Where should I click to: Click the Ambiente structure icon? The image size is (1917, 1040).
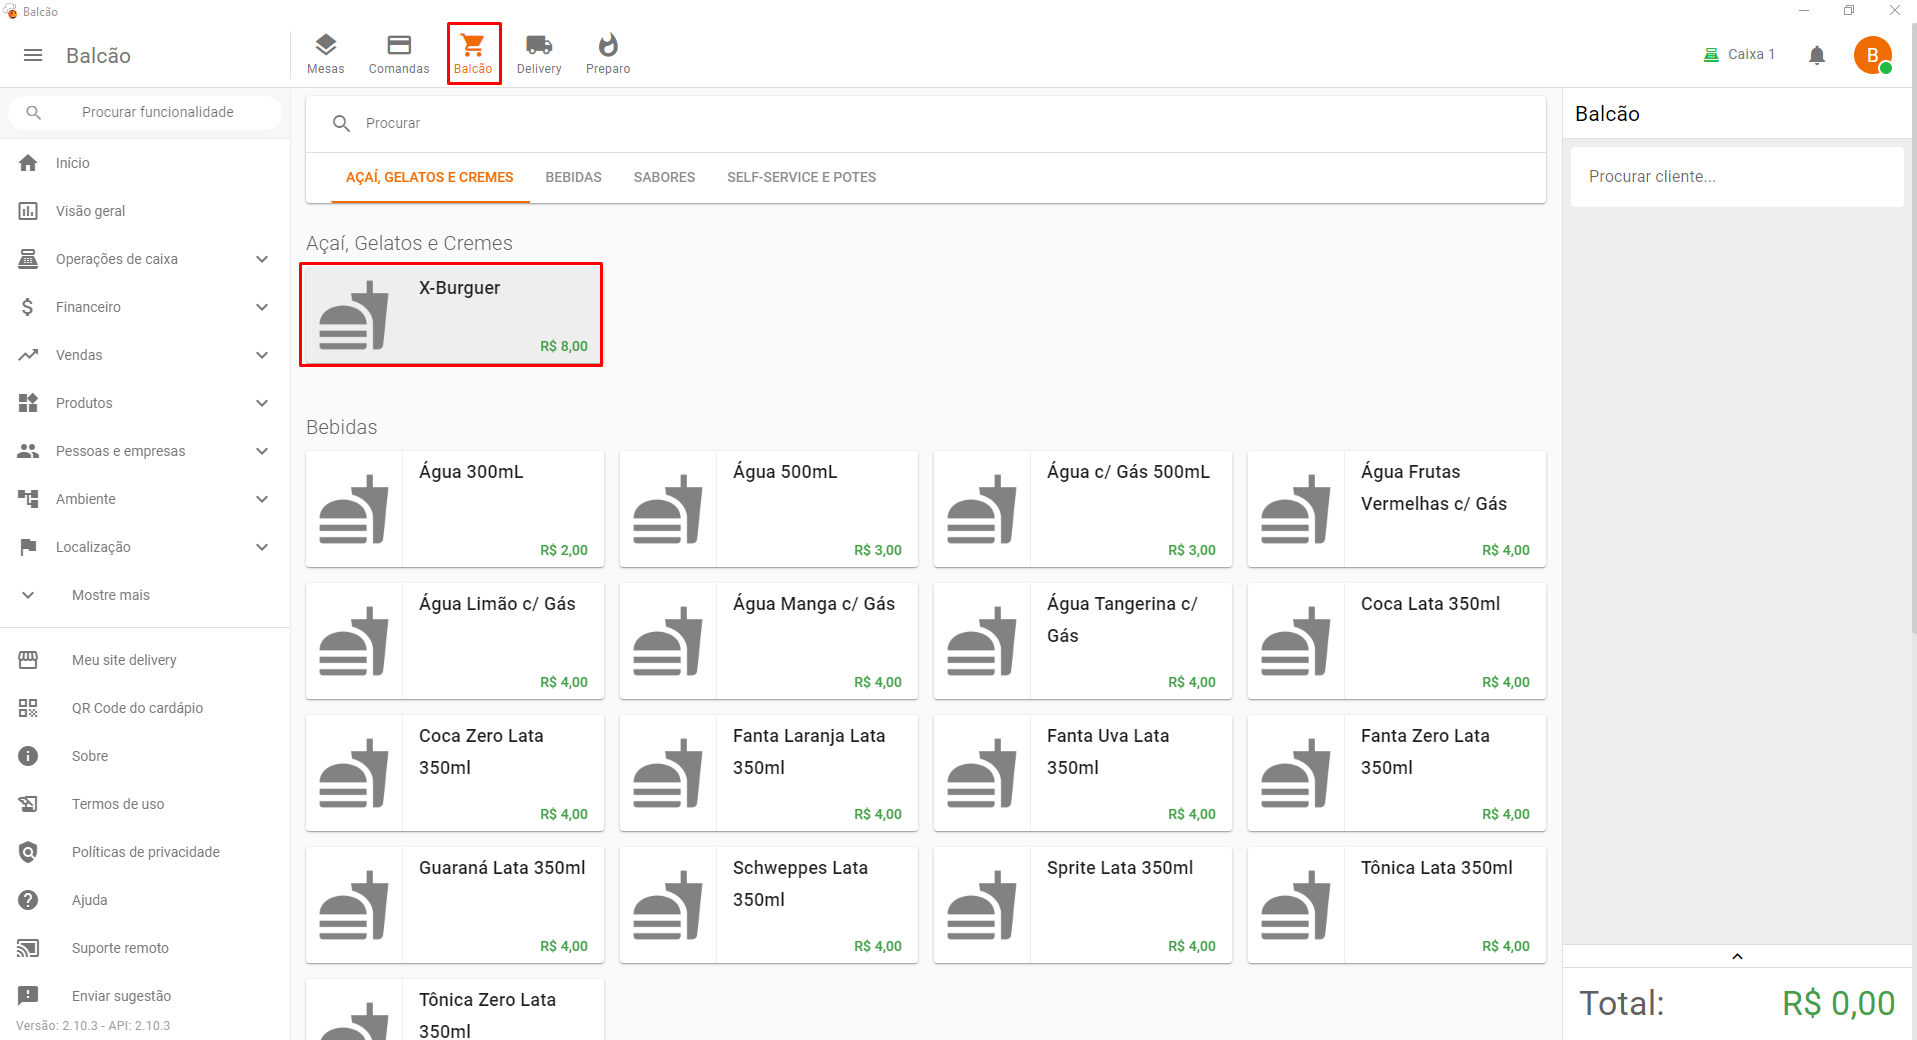pyautogui.click(x=28, y=499)
